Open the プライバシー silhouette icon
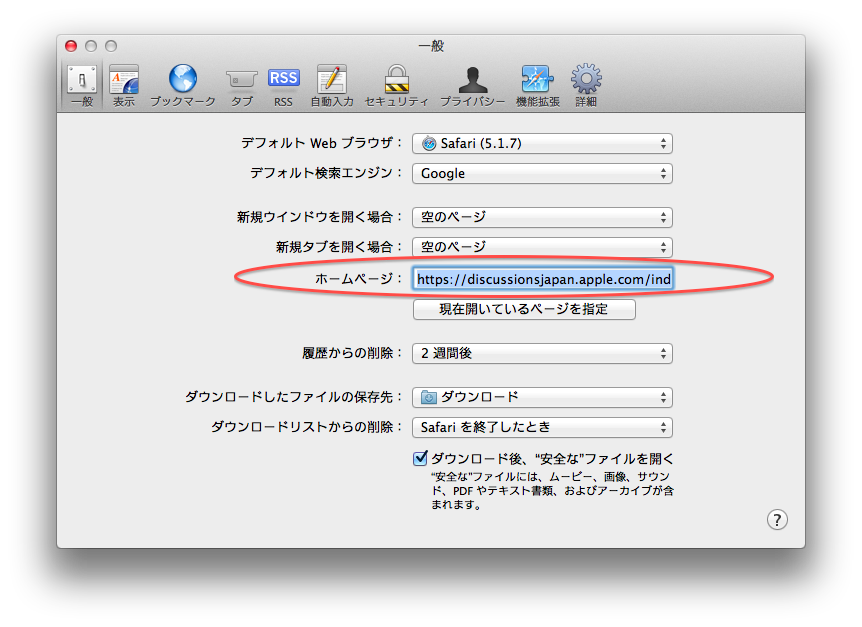The height and width of the screenshot is (627, 862). tap(473, 80)
